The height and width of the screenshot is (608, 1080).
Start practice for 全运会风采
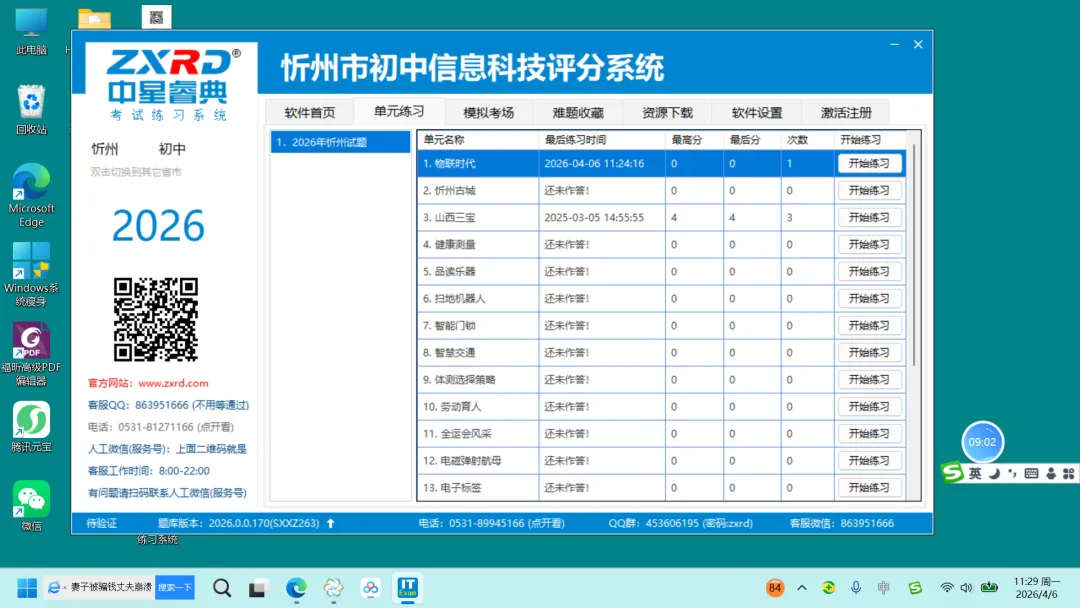[869, 433]
